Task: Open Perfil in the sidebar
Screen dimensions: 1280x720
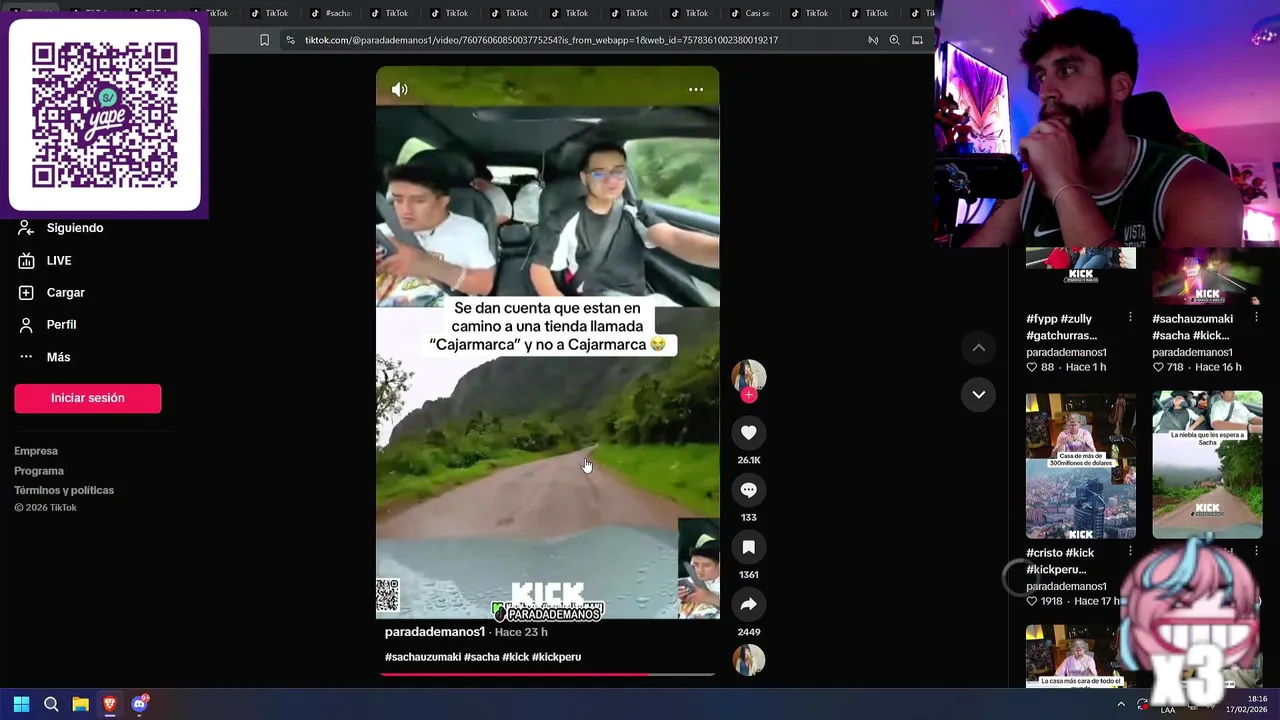Action: [47, 324]
